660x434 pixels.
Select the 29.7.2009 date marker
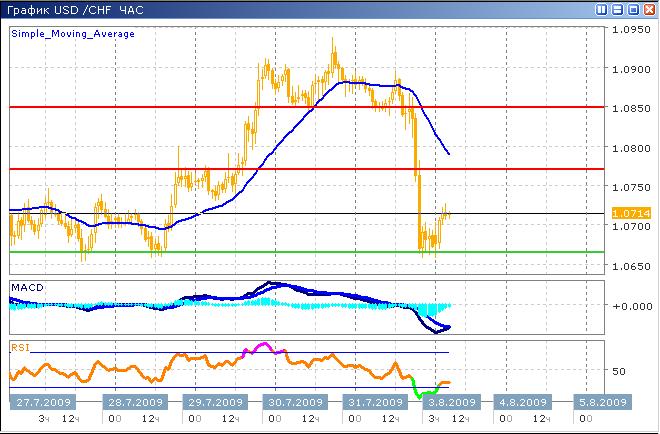coord(215,402)
